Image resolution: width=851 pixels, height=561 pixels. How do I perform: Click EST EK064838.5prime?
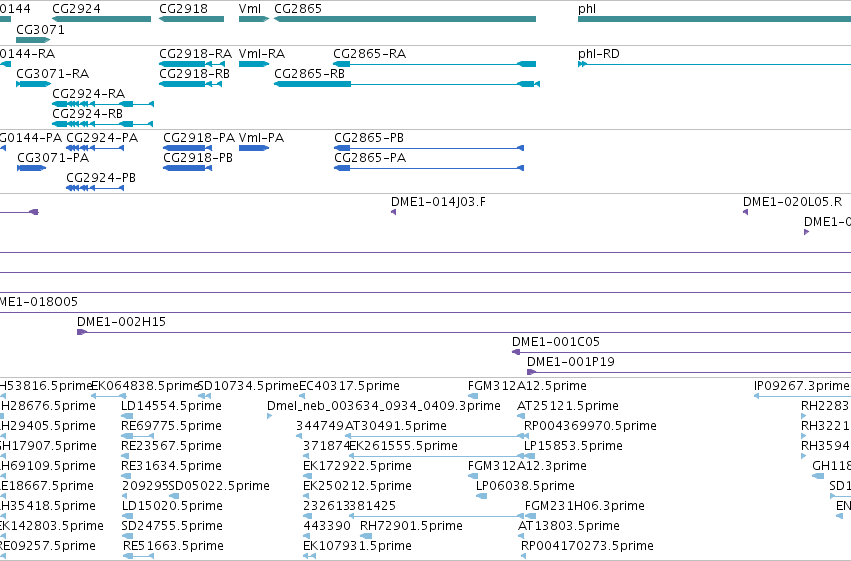tap(109, 397)
